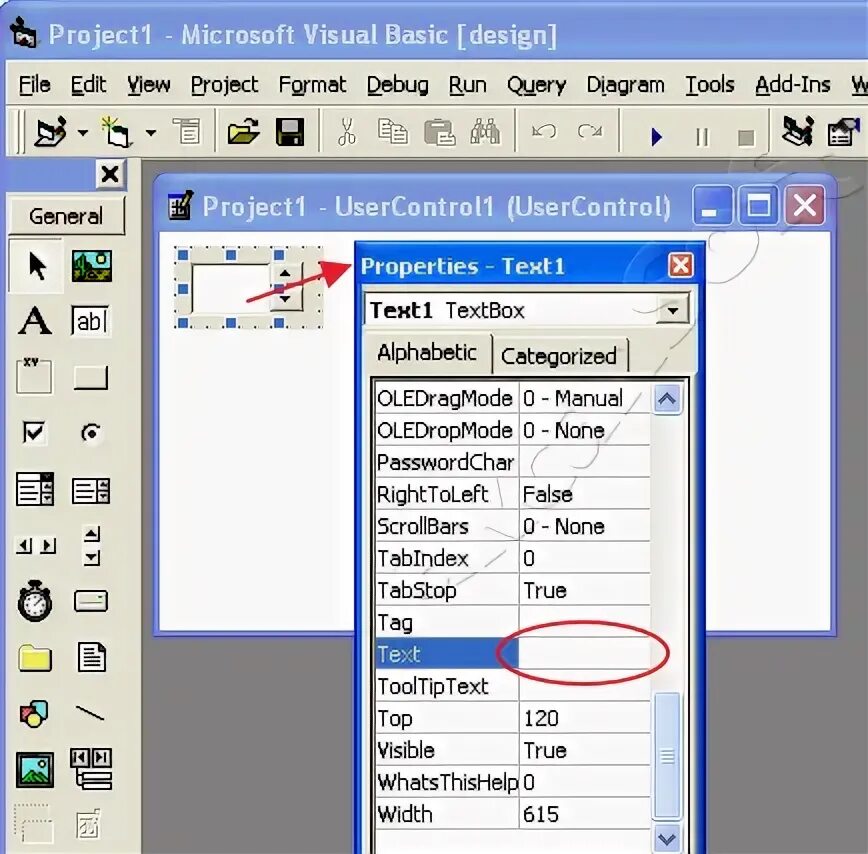Select the DriveListBox tool in toolbox
Viewport: 868px width, 854px height.
coord(91,601)
